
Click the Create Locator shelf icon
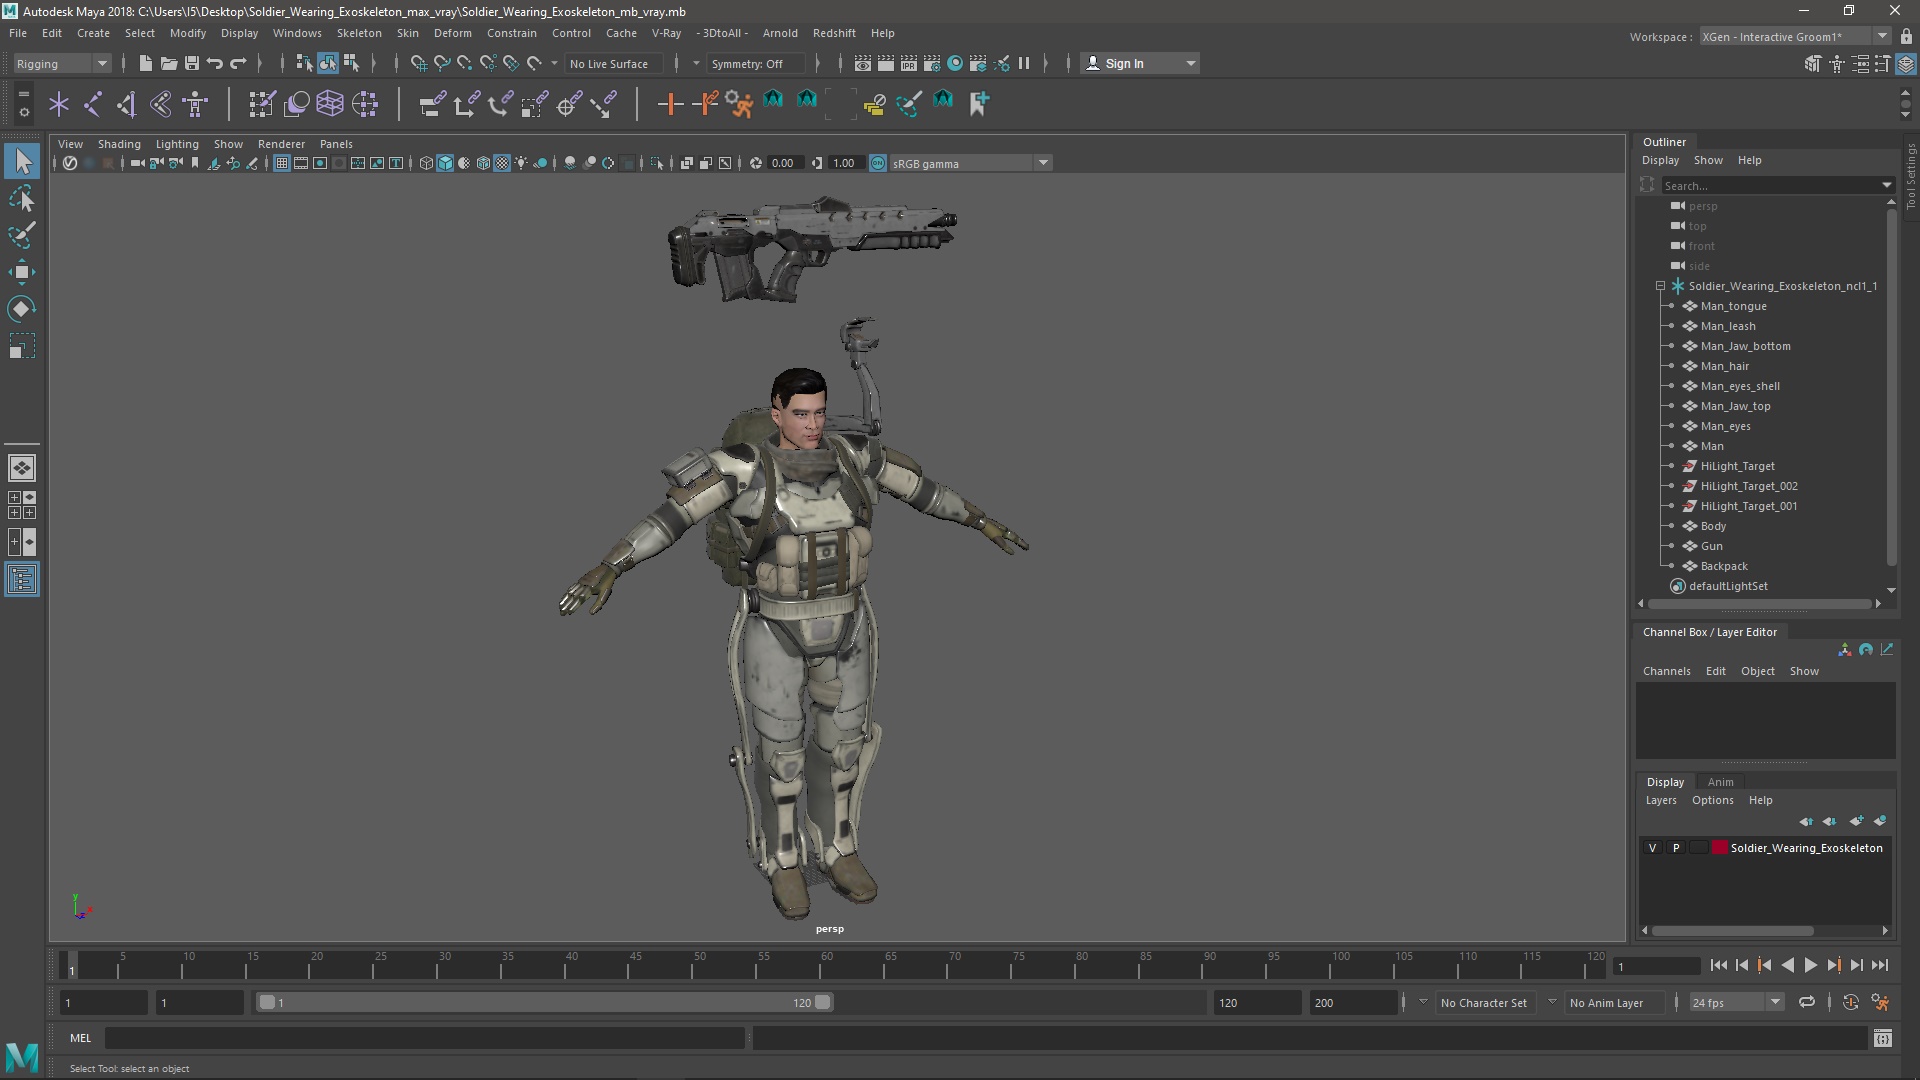[59, 103]
